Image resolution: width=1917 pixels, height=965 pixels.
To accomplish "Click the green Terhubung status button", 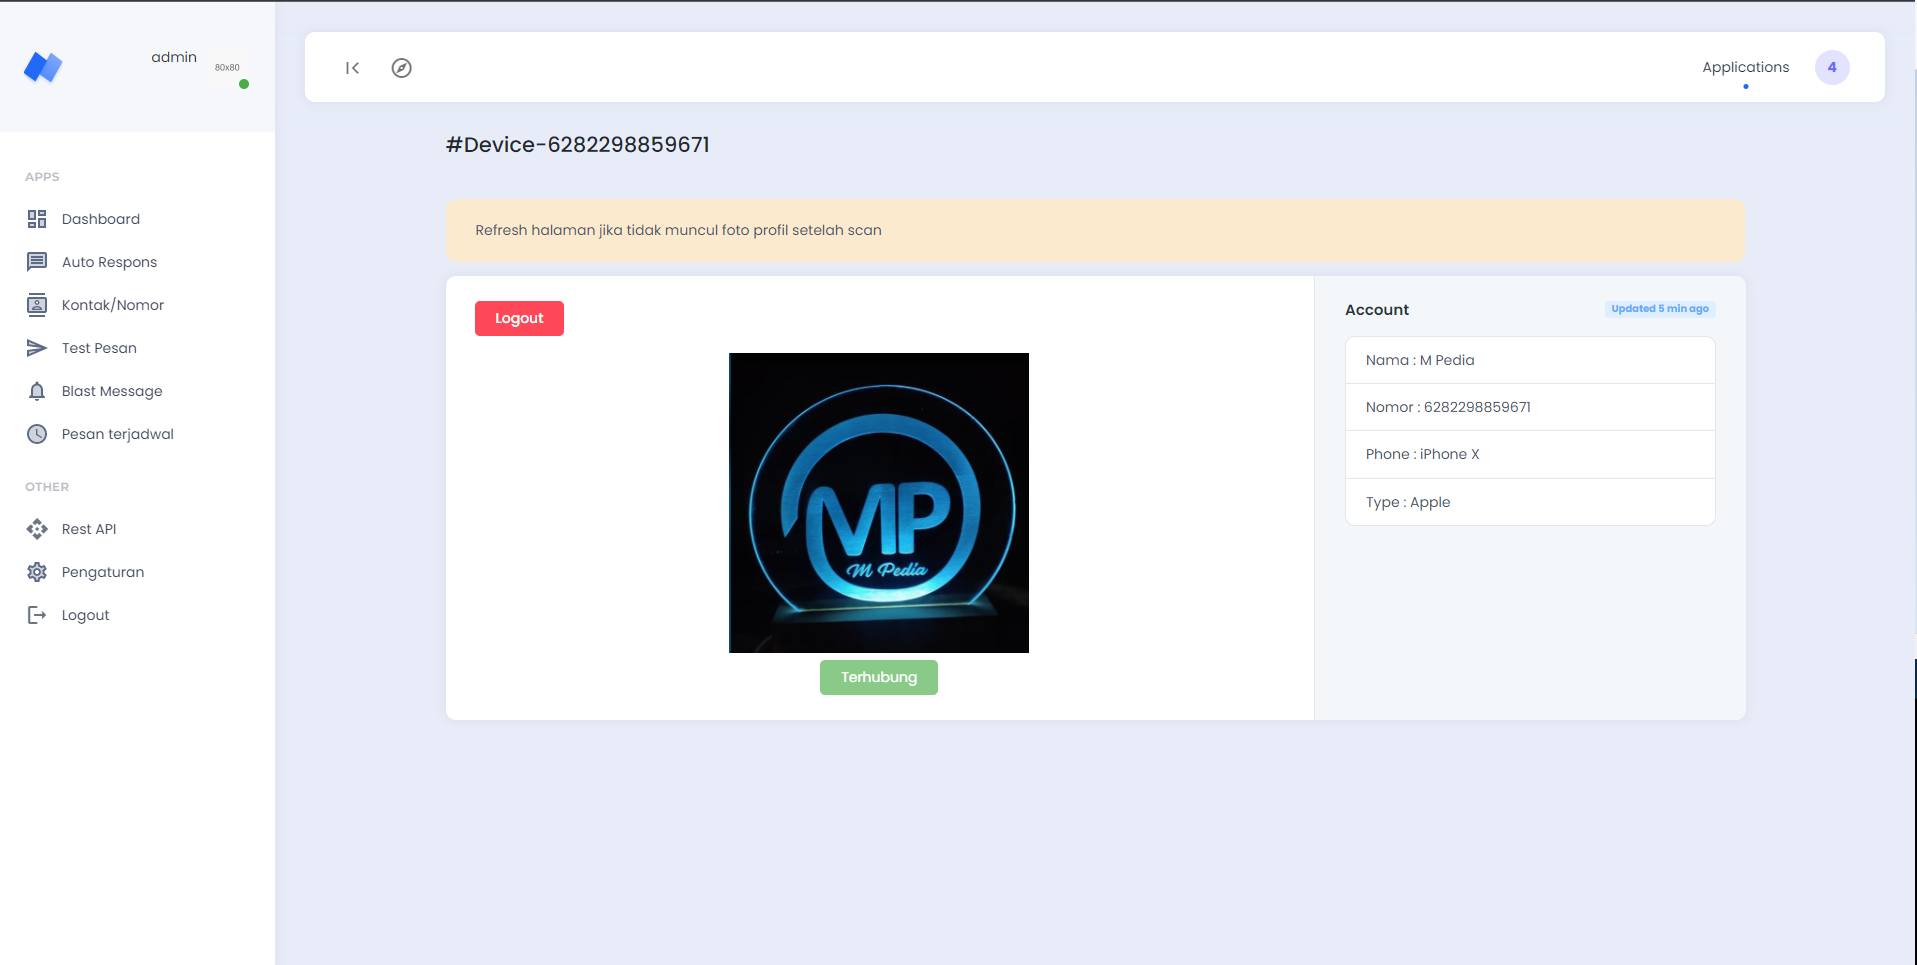I will click(x=878, y=677).
